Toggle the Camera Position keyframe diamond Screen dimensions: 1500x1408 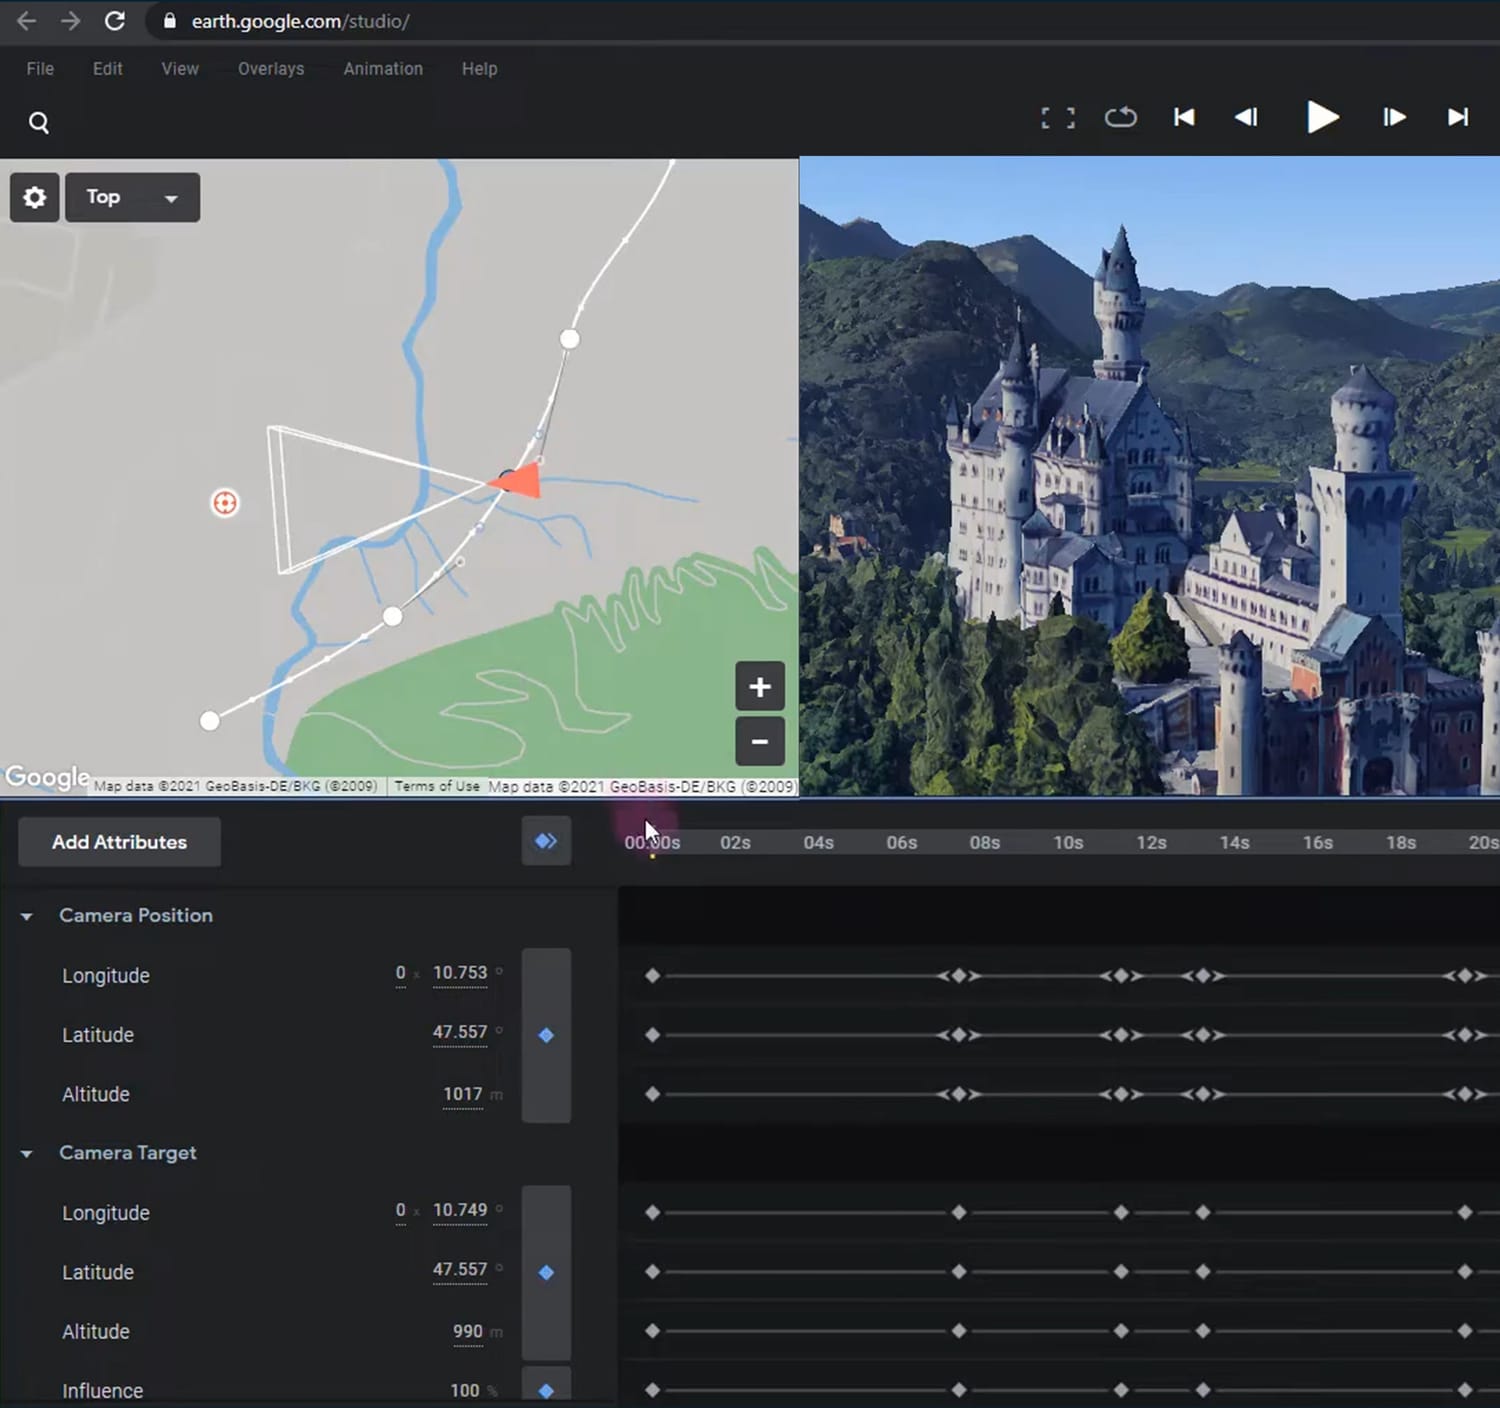(x=546, y=1035)
